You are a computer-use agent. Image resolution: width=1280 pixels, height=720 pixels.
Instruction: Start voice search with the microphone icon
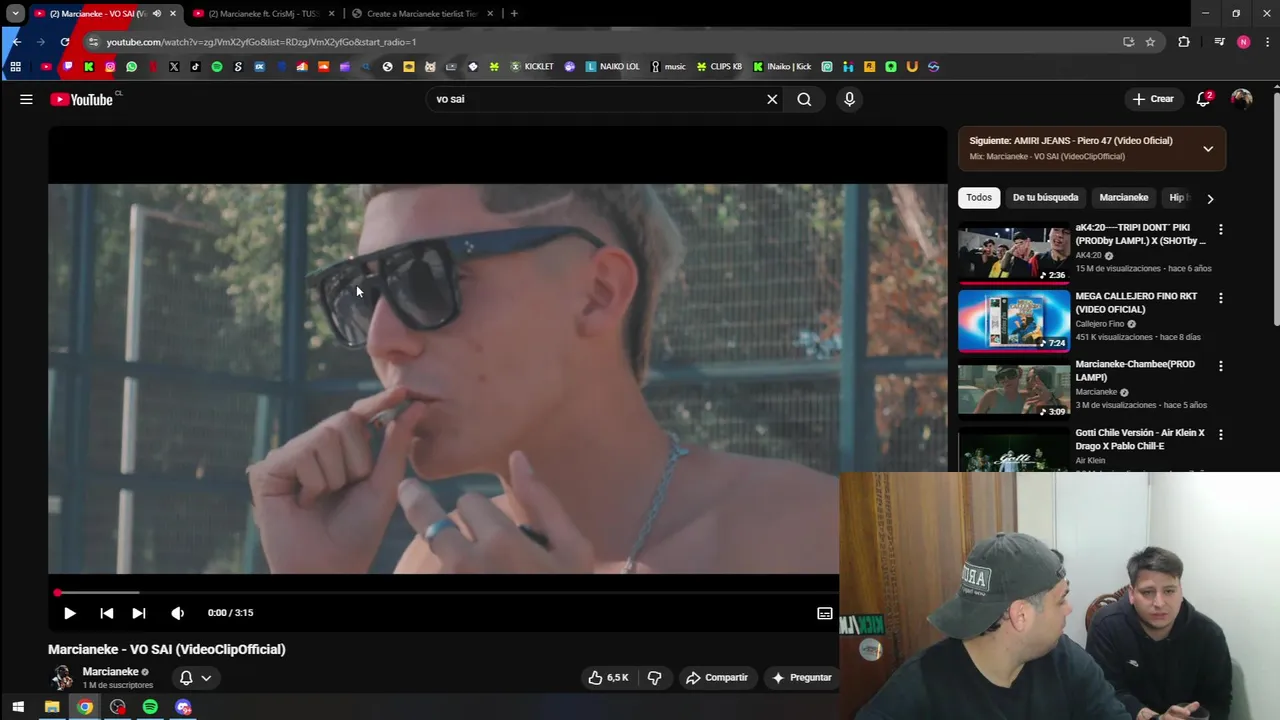(849, 99)
